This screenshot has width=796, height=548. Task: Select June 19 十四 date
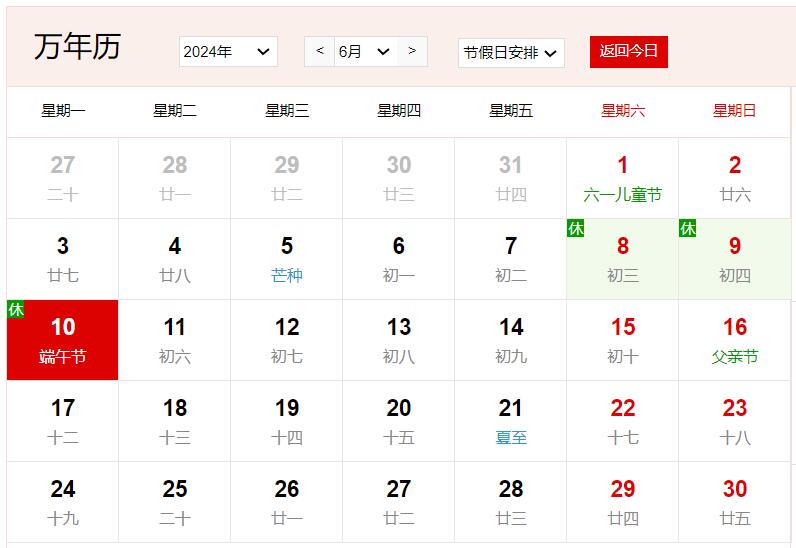click(x=287, y=421)
